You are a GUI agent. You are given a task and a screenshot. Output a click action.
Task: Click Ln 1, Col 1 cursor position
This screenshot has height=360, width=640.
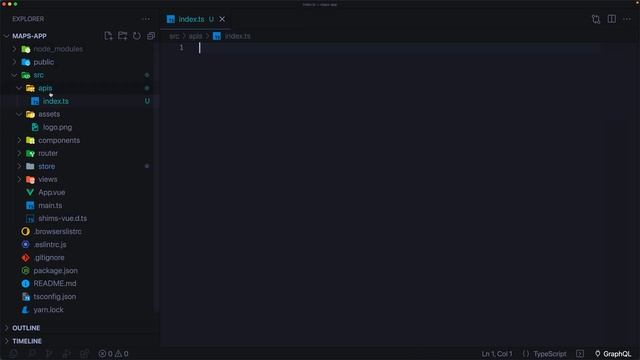(x=497, y=354)
